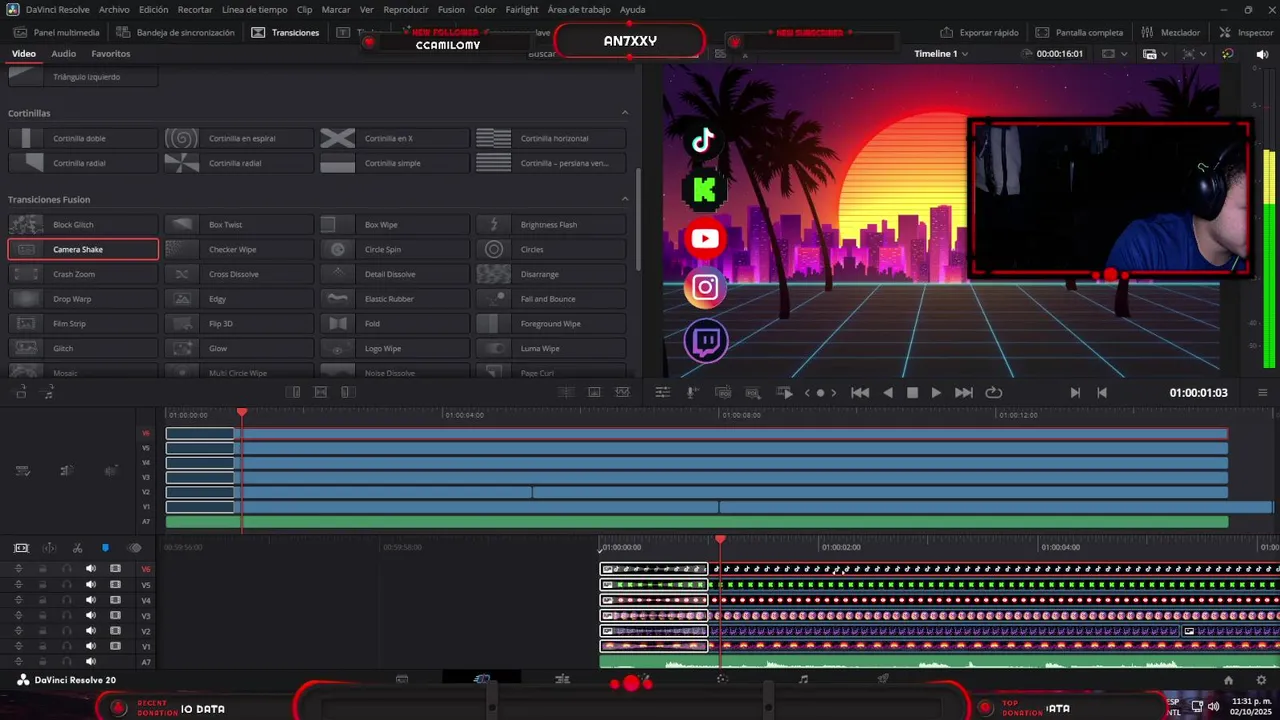This screenshot has height=720, width=1280.
Task: Switch to the Fairlight page icon
Action: click(803, 679)
